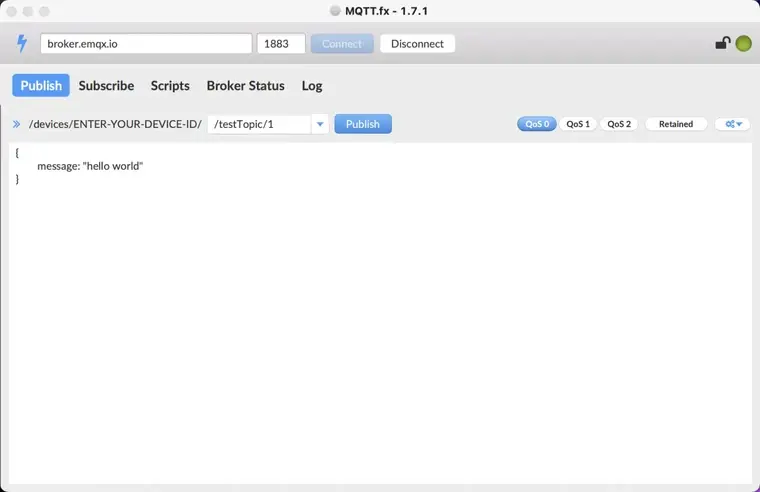
Task: Click the green connection status indicator
Action: click(744, 44)
